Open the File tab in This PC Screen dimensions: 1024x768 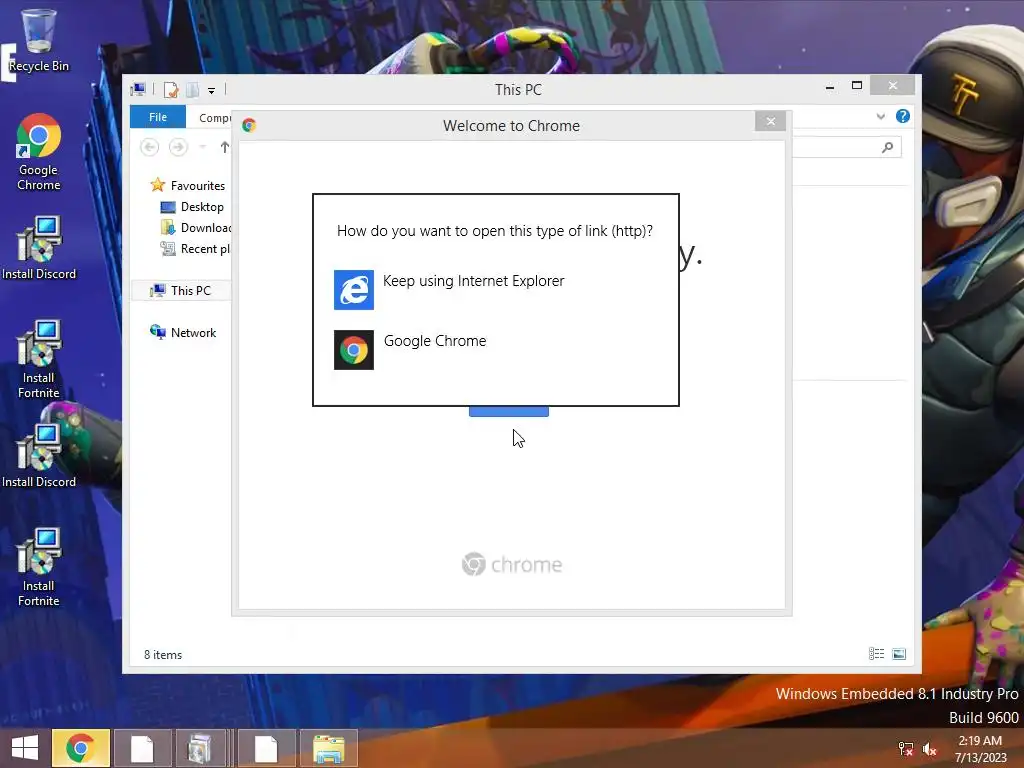pos(158,117)
